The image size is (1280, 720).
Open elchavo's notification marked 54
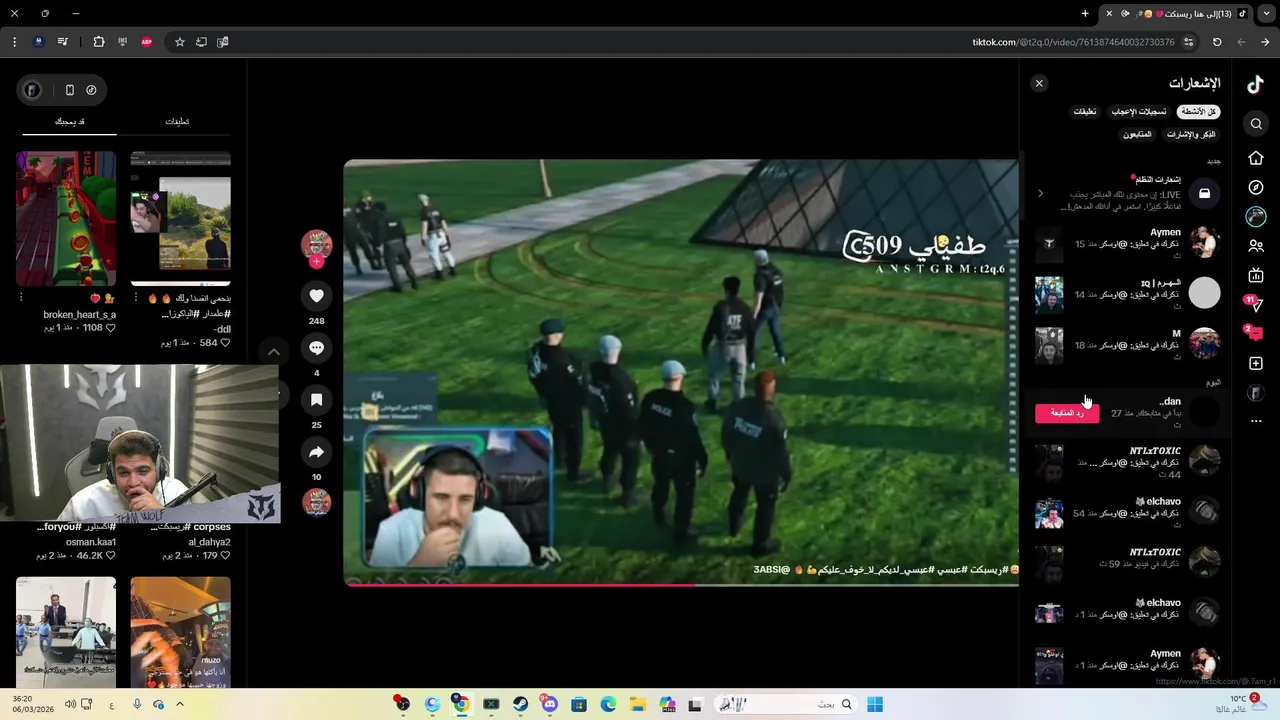click(1127, 512)
